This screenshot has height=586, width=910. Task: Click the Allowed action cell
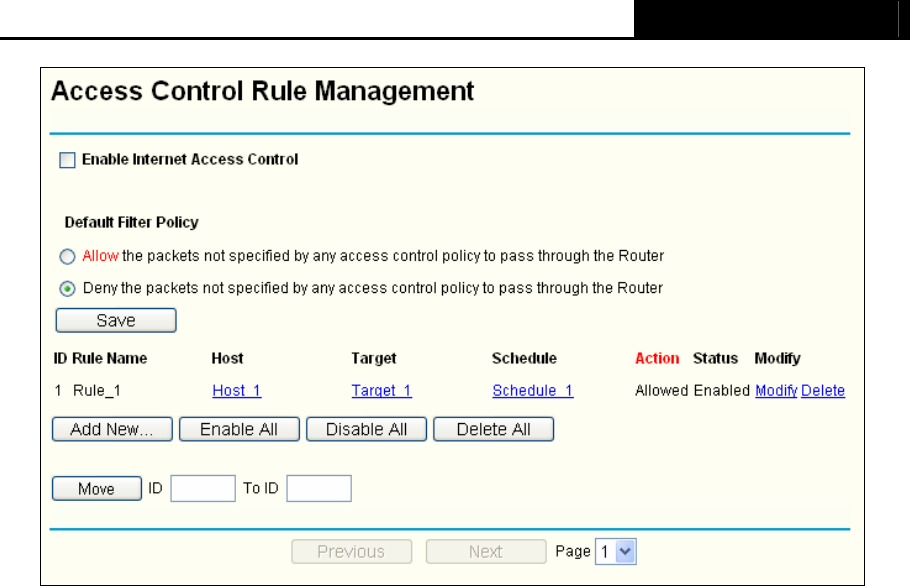662,390
